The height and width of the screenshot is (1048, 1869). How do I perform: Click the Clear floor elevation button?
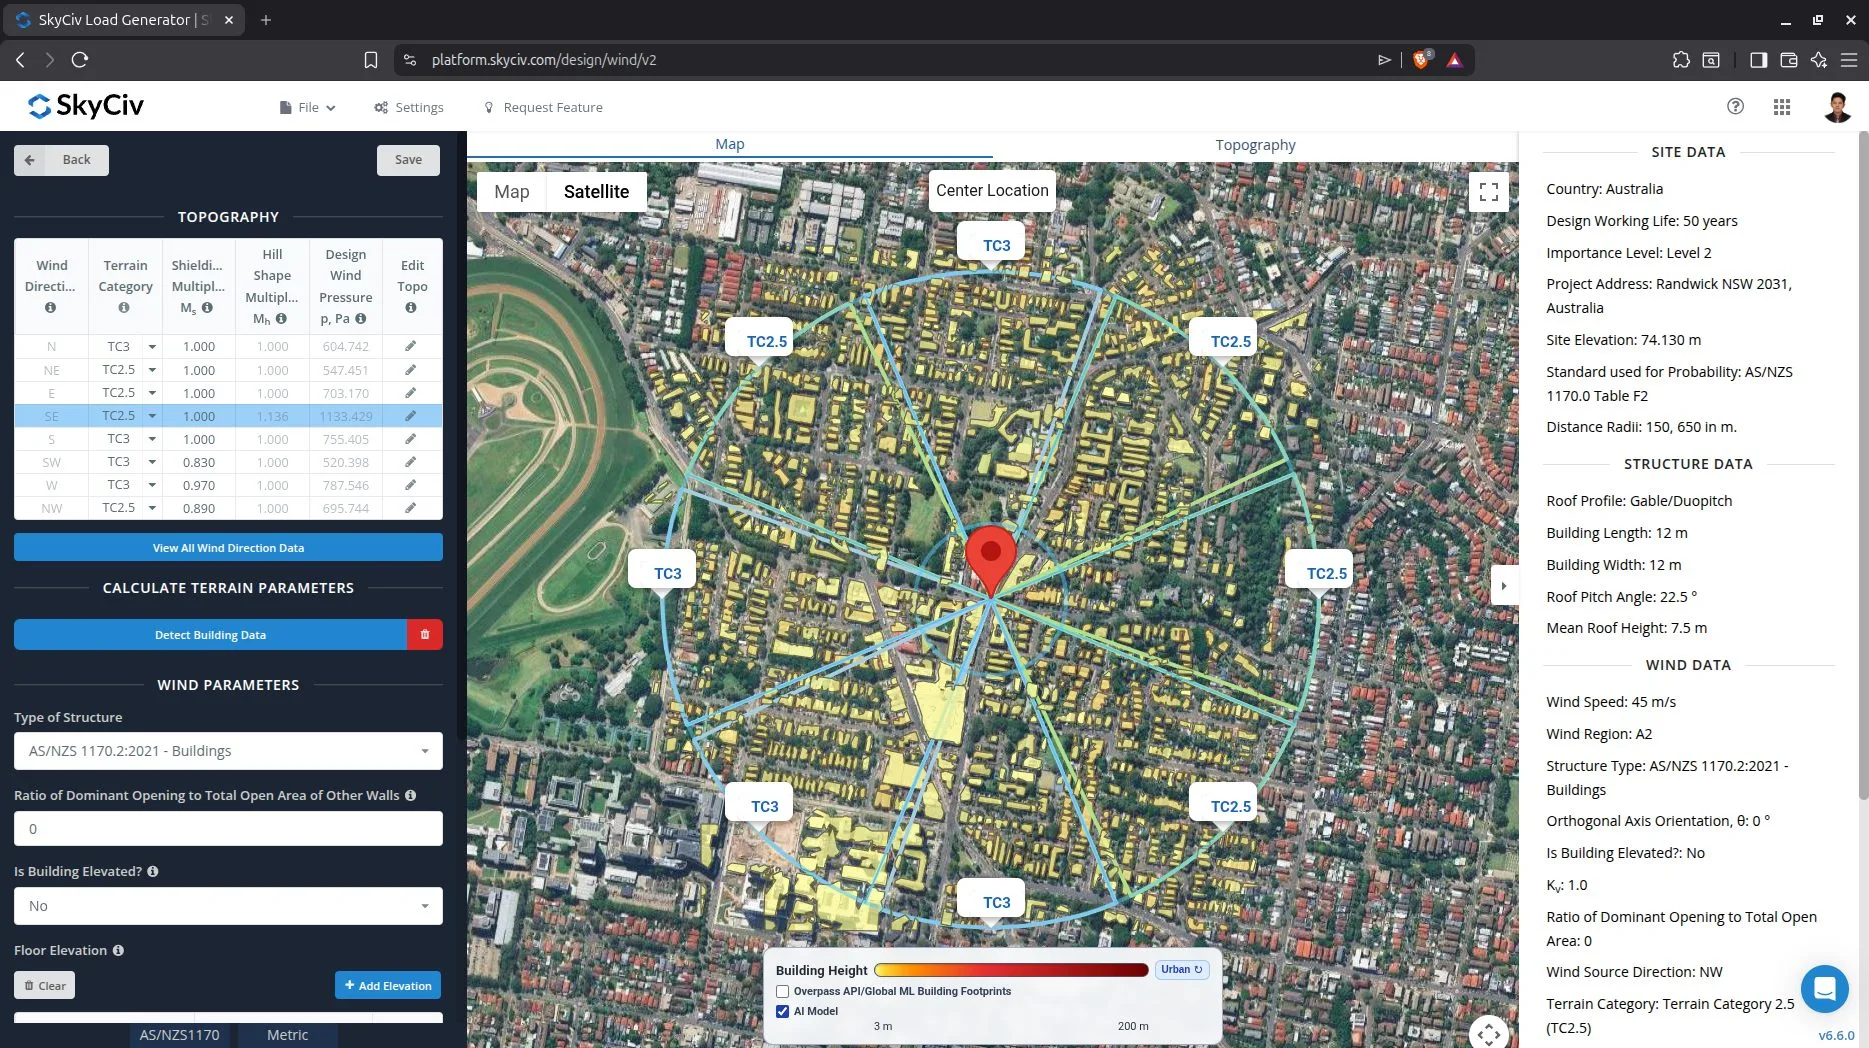45,985
